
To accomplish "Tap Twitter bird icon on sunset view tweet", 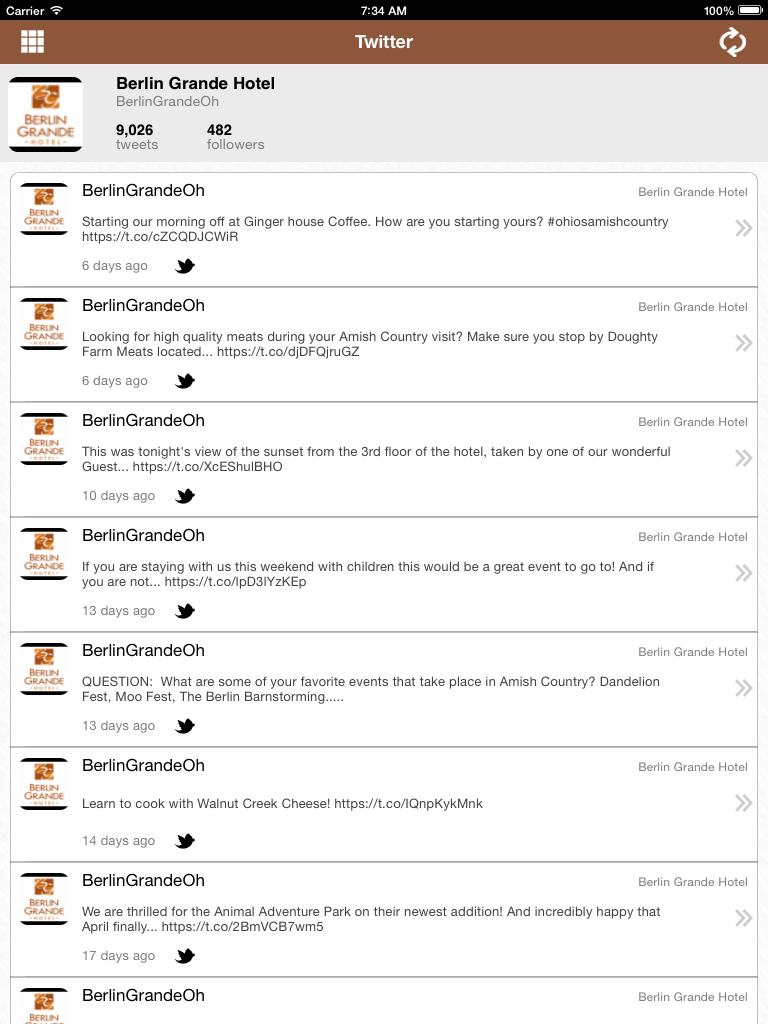I will (185, 496).
